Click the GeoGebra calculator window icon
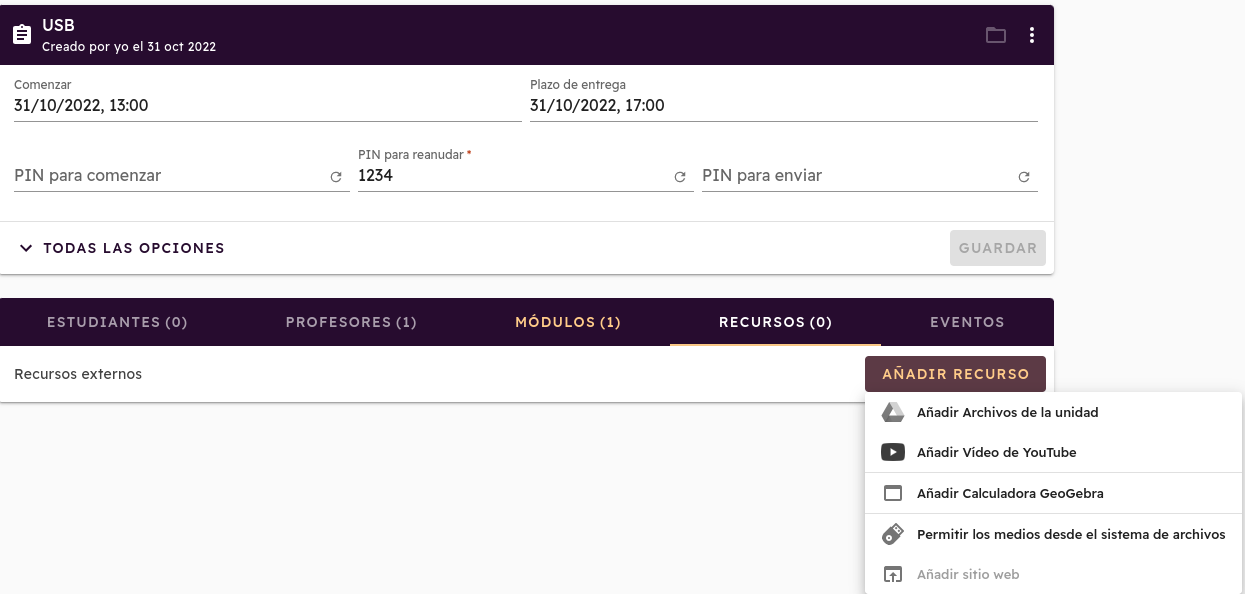 892,493
